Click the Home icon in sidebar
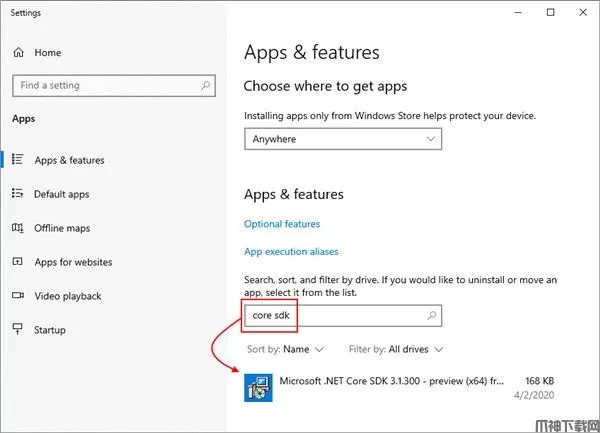Image resolution: width=600 pixels, height=433 pixels. point(18,52)
